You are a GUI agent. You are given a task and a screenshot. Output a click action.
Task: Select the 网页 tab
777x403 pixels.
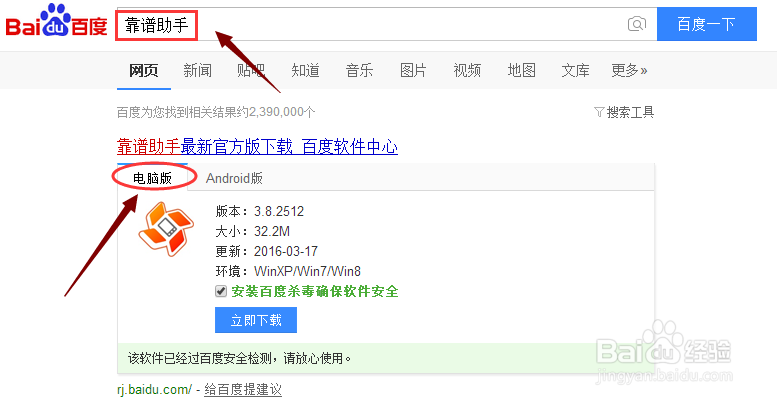pos(144,70)
